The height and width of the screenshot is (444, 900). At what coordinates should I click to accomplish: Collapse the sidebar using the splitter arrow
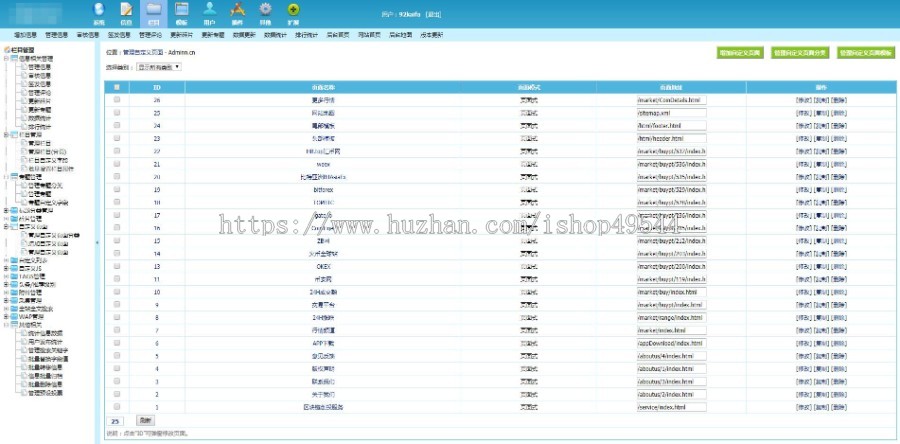[97, 243]
